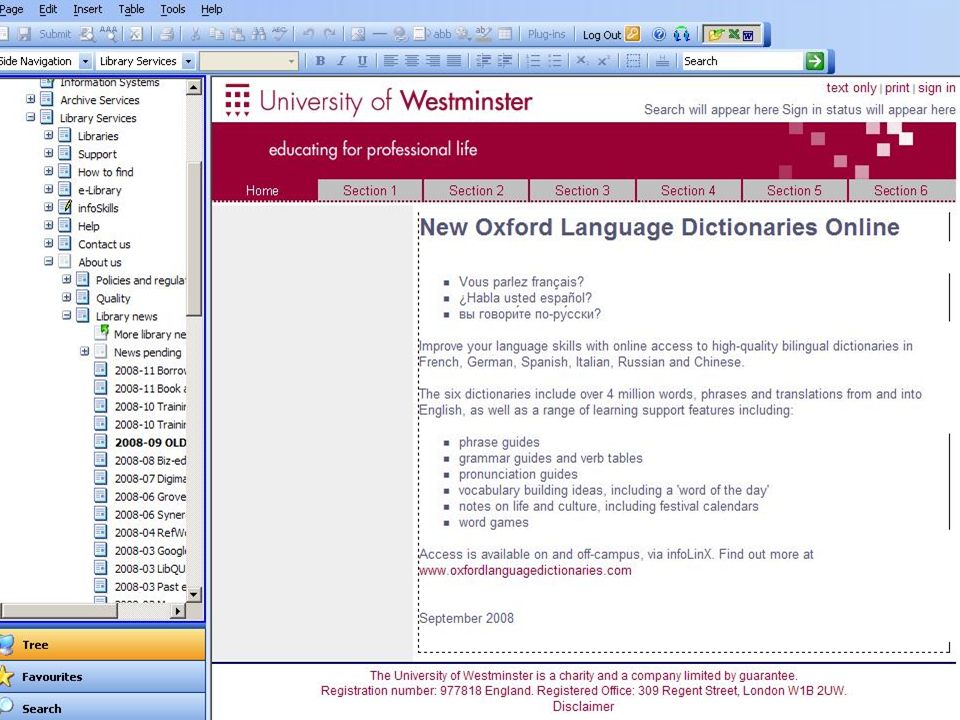Click the toolbar Search input field

743,61
